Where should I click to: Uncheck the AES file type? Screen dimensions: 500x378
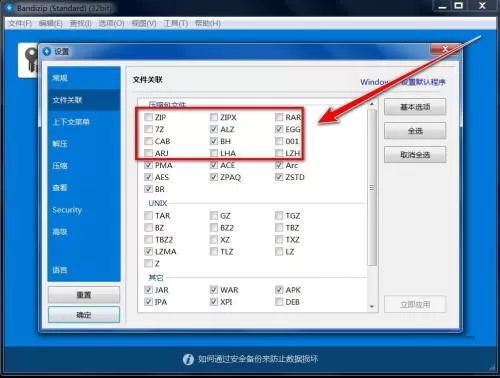coord(148,177)
